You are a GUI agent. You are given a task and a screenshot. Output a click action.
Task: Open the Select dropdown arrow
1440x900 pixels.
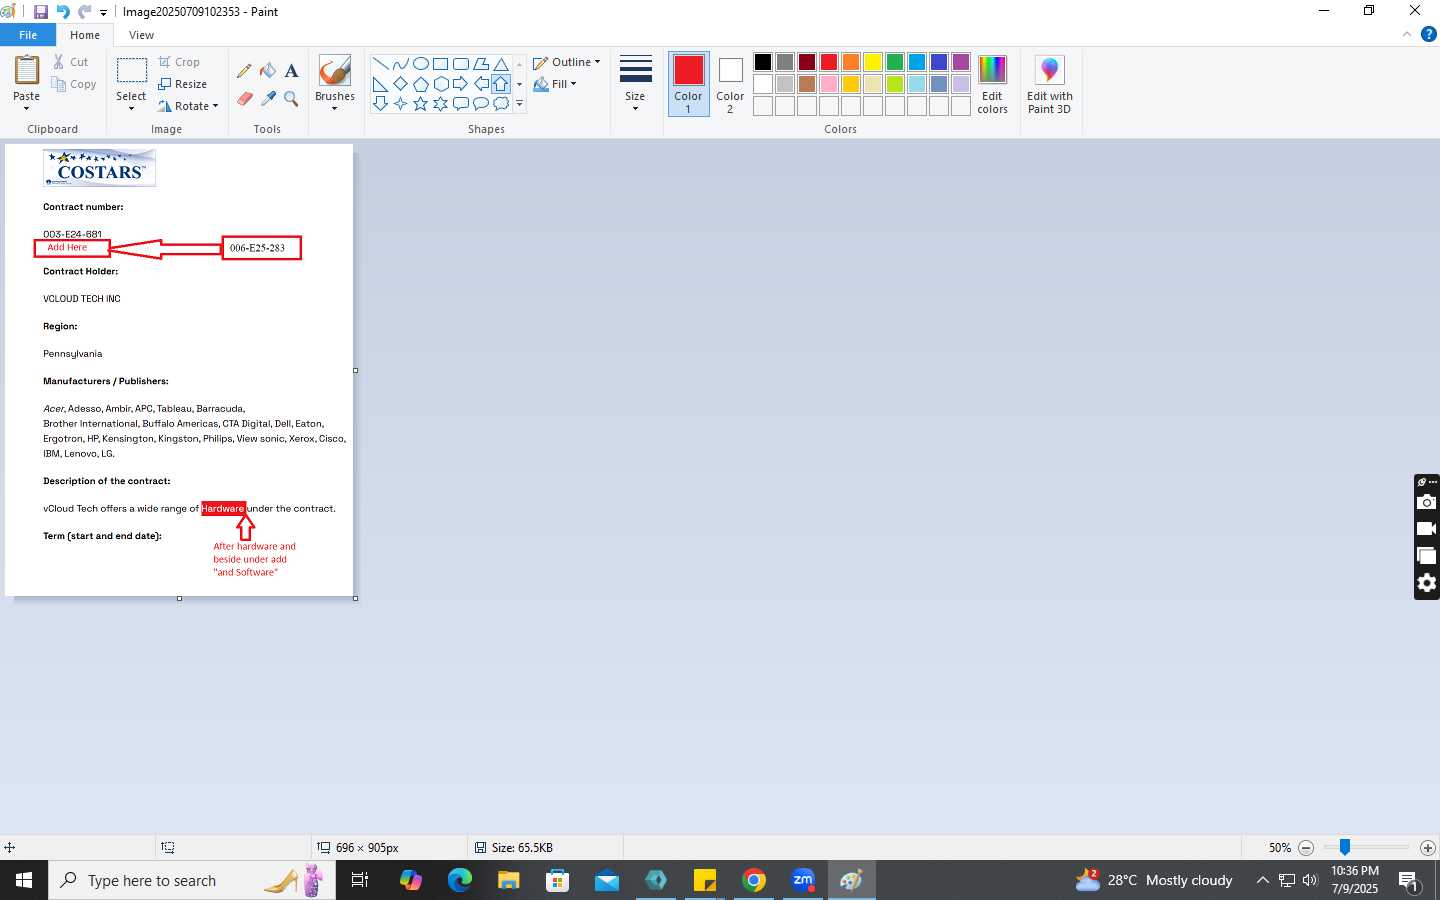(x=131, y=108)
